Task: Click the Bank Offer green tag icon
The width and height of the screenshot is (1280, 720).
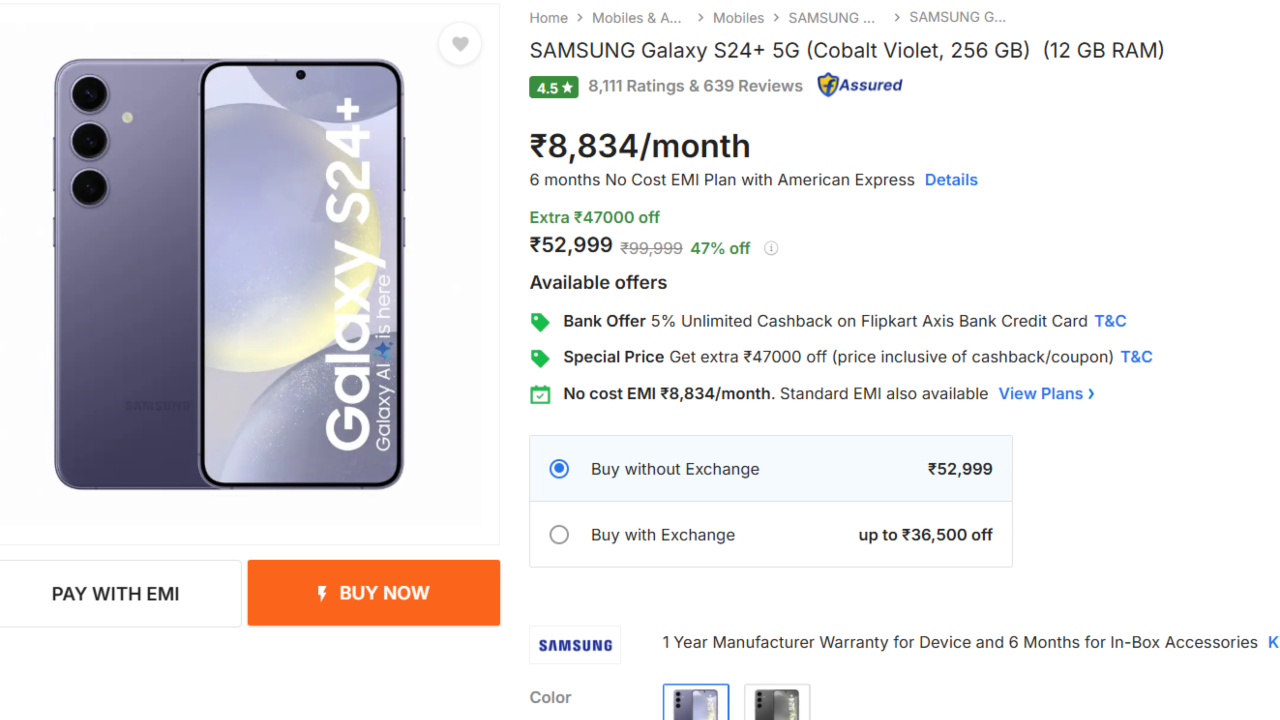Action: pos(540,322)
